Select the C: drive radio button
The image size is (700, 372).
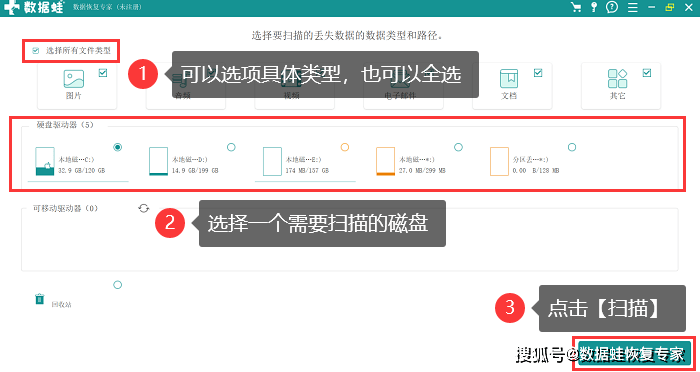coord(117,147)
